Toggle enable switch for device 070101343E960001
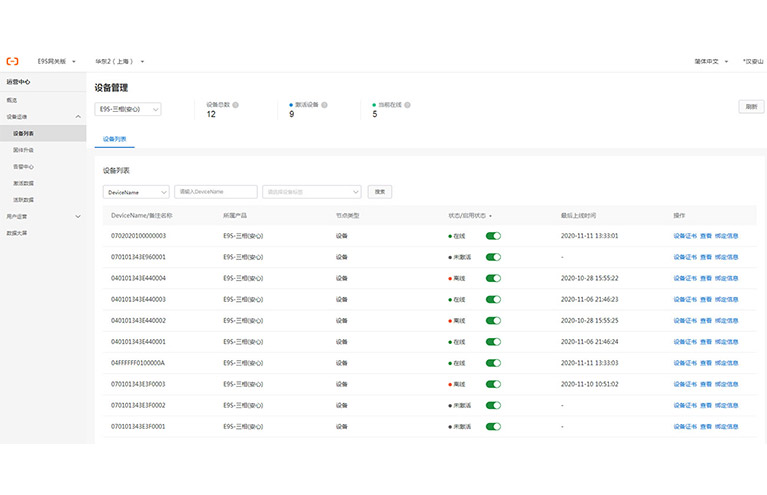 coord(493,257)
